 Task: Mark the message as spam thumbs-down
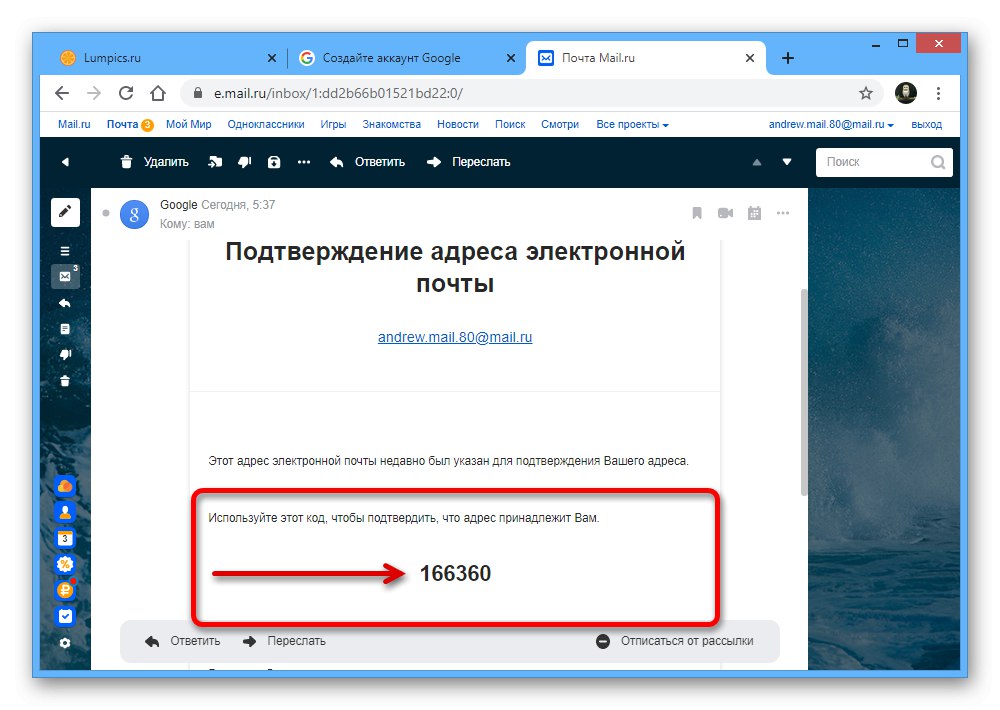245,162
